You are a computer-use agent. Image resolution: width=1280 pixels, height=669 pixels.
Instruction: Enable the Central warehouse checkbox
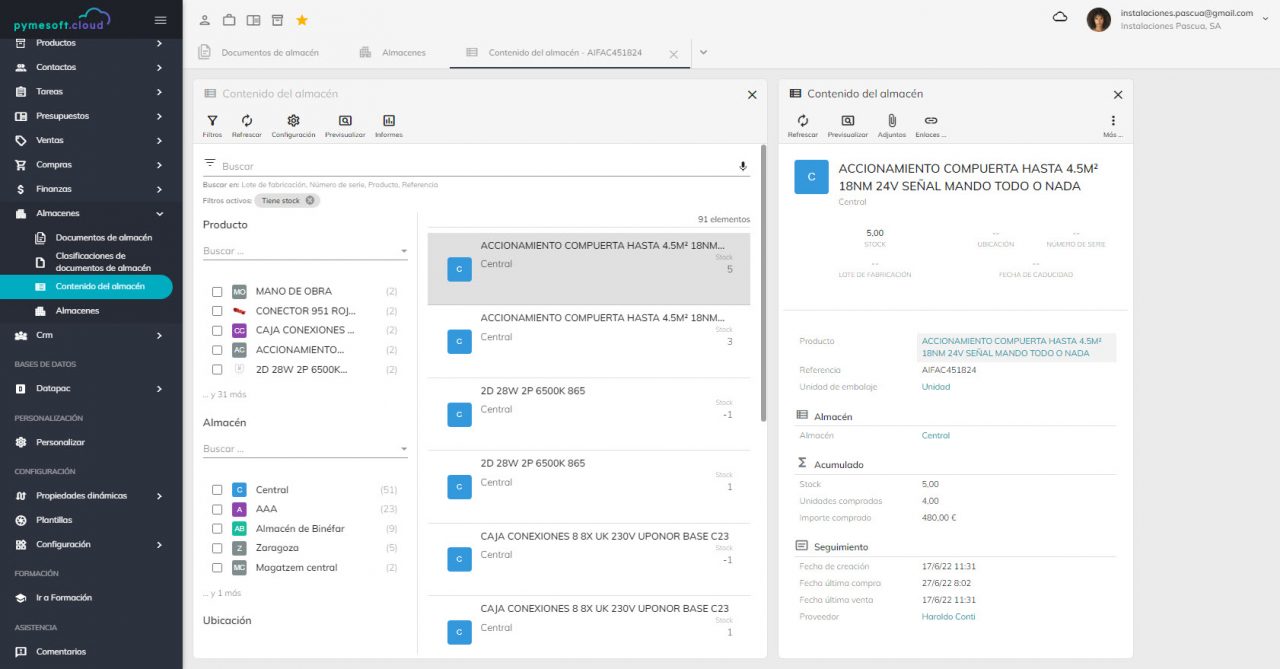(x=217, y=490)
